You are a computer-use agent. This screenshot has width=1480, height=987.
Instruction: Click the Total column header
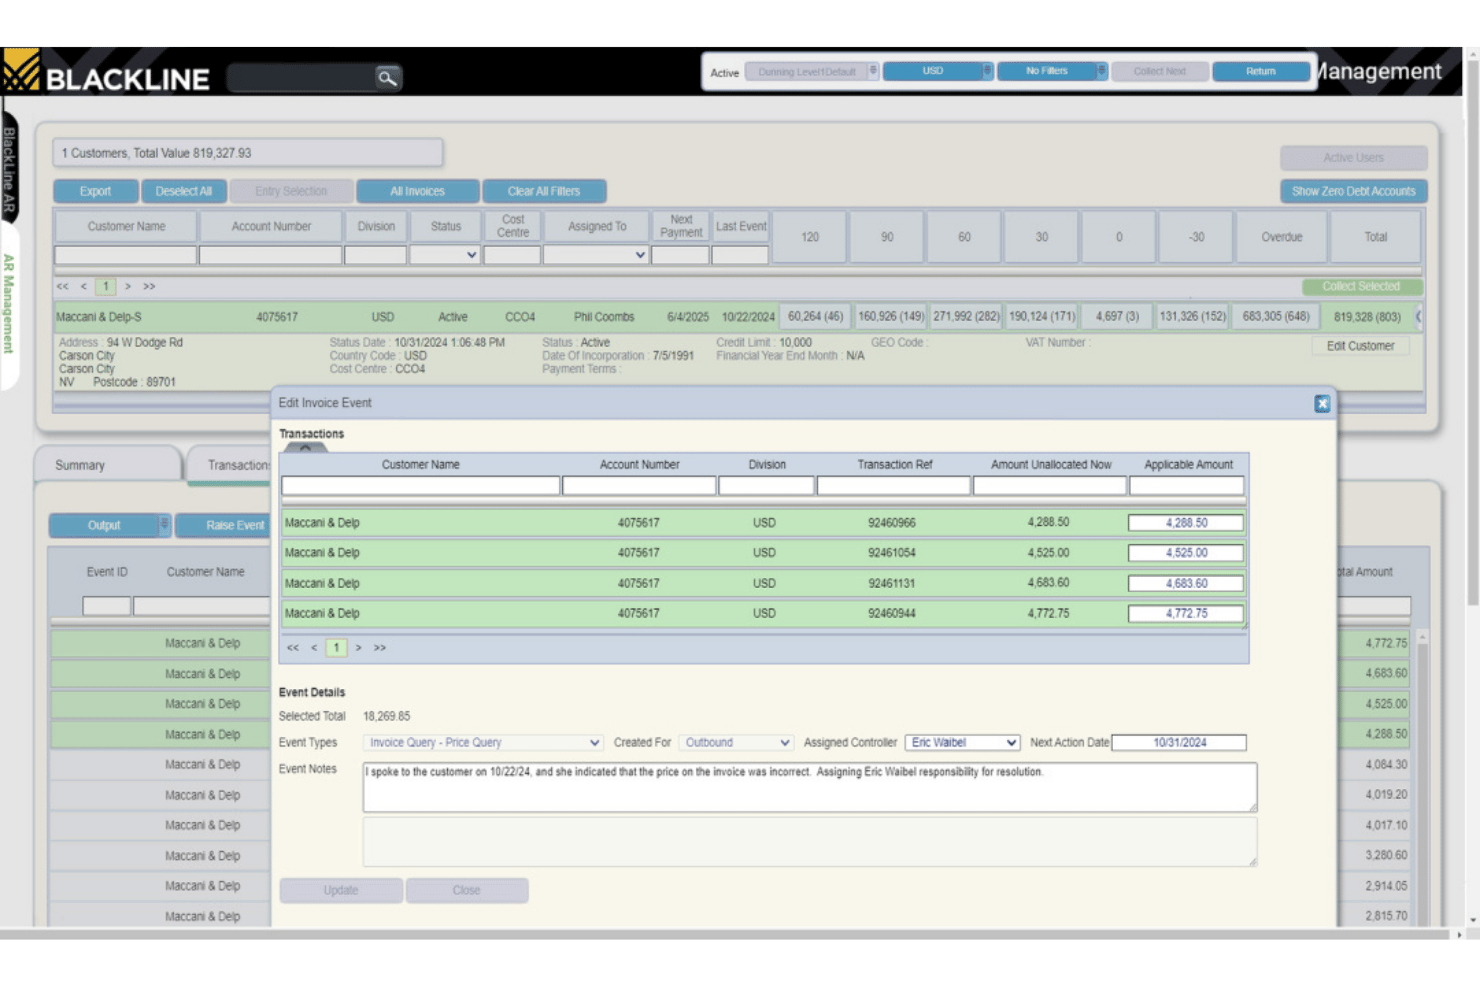tap(1375, 237)
